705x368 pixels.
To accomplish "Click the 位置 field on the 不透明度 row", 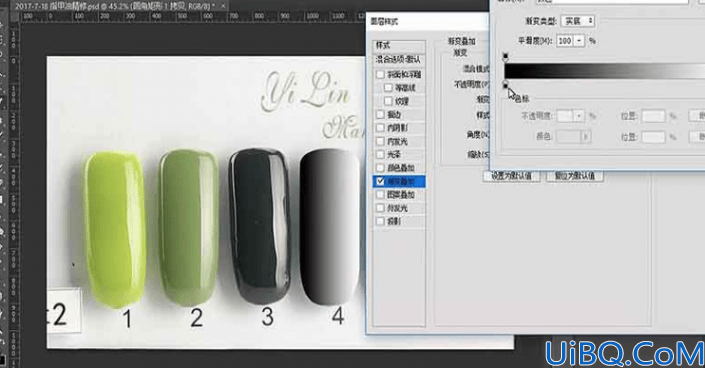I will coord(653,116).
